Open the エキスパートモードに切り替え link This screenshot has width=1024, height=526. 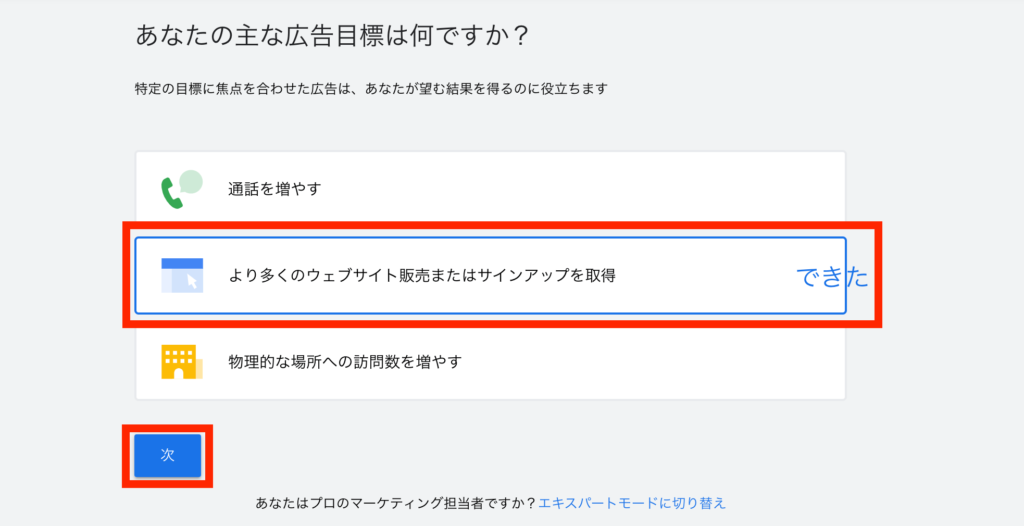632,503
